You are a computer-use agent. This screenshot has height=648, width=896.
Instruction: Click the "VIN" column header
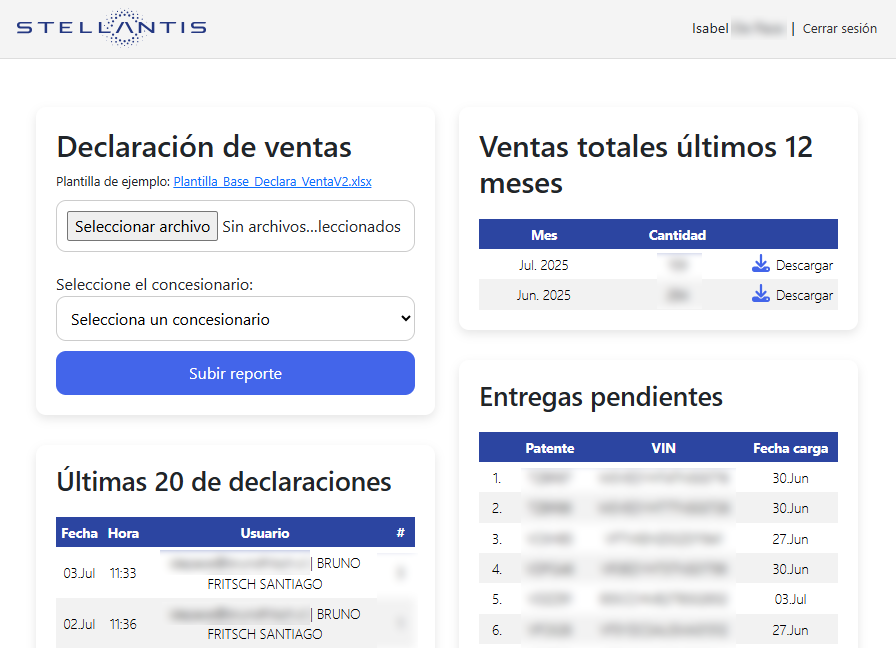[663, 447]
